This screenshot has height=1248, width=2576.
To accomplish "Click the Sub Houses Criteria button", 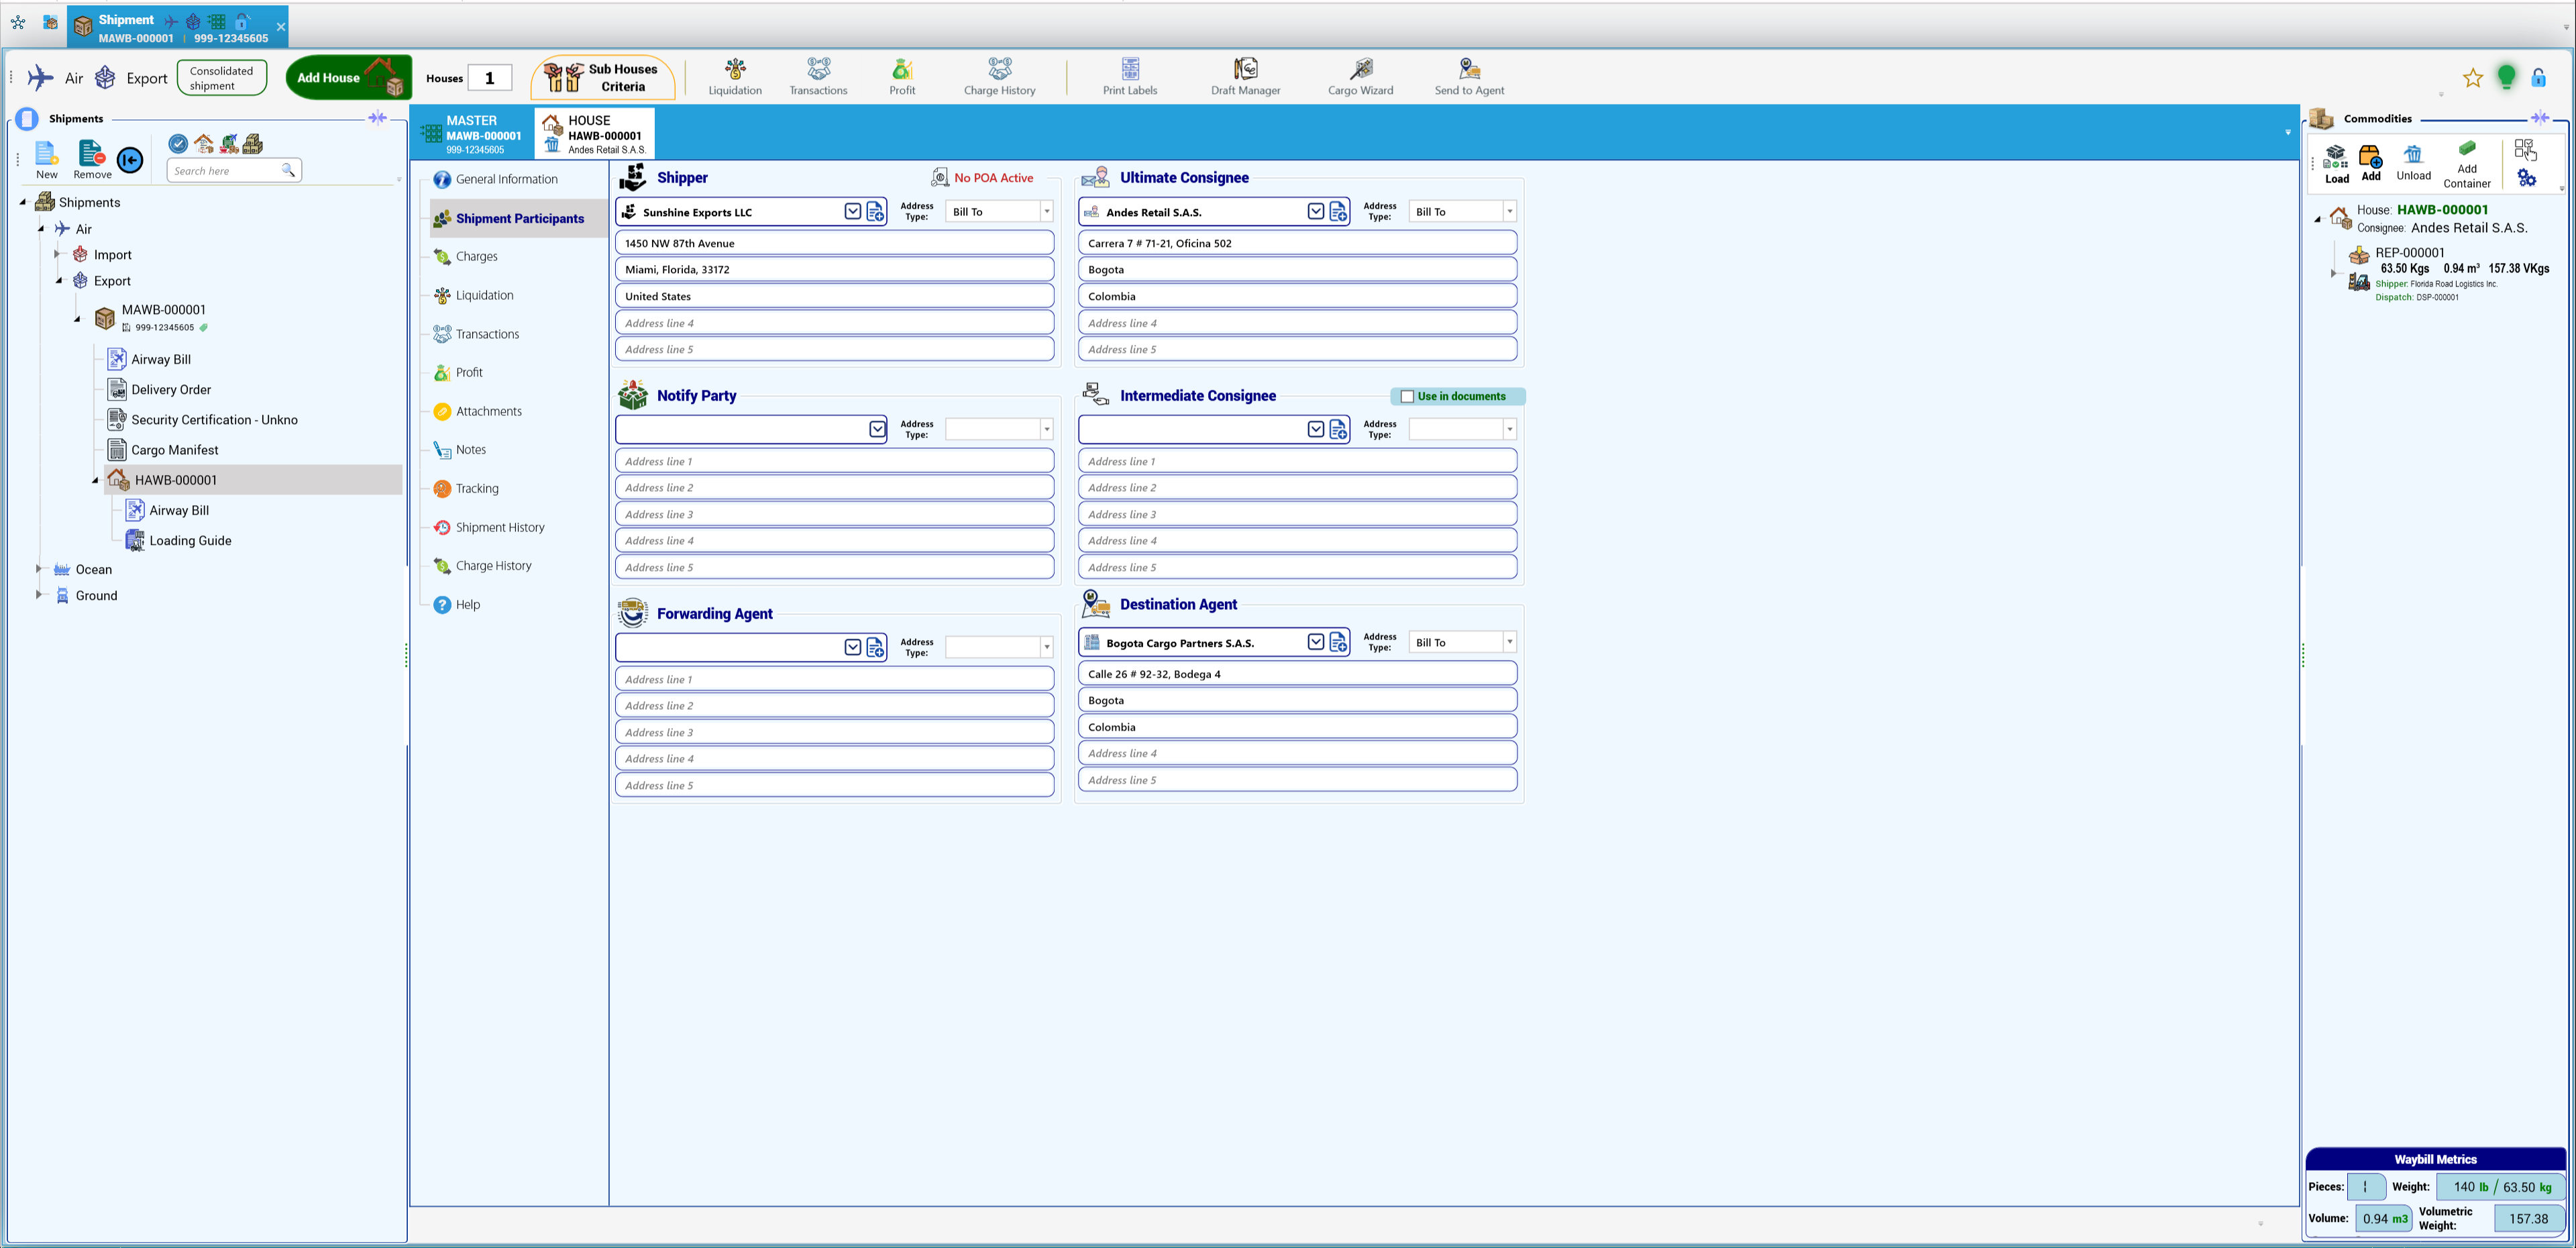I will coord(602,78).
